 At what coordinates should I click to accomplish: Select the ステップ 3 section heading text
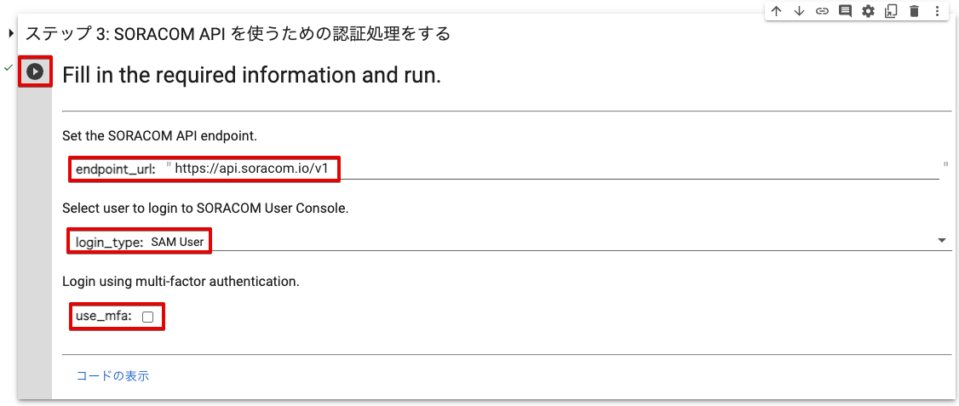238,33
